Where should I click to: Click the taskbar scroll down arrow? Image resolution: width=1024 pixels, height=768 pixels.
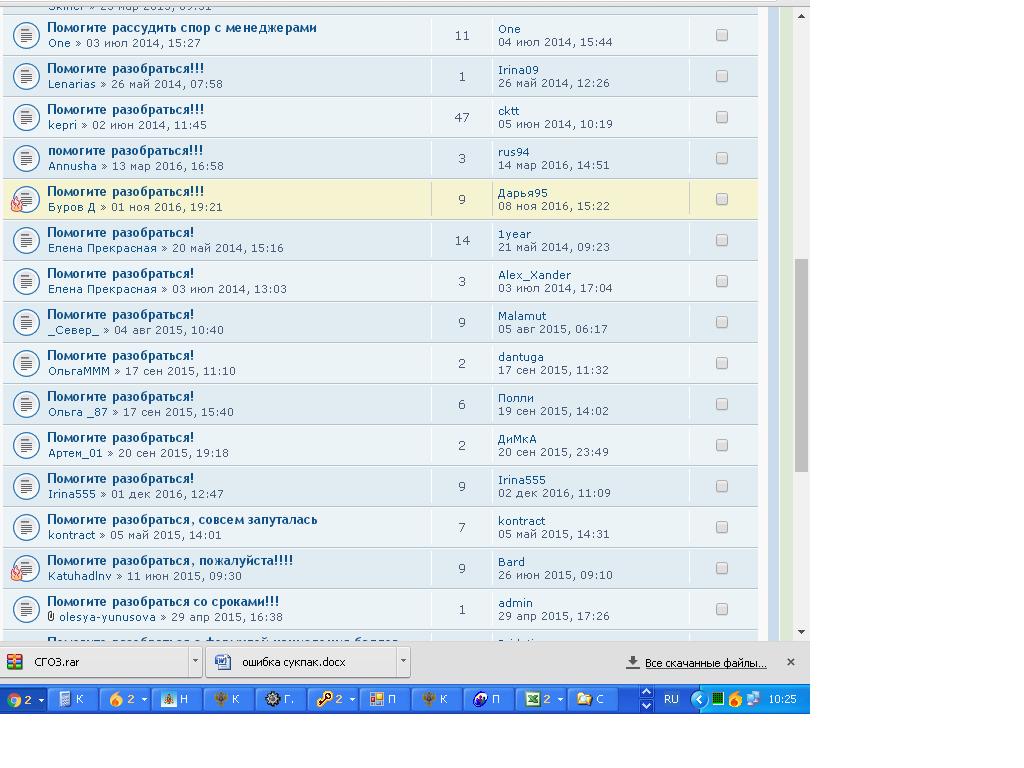646,706
